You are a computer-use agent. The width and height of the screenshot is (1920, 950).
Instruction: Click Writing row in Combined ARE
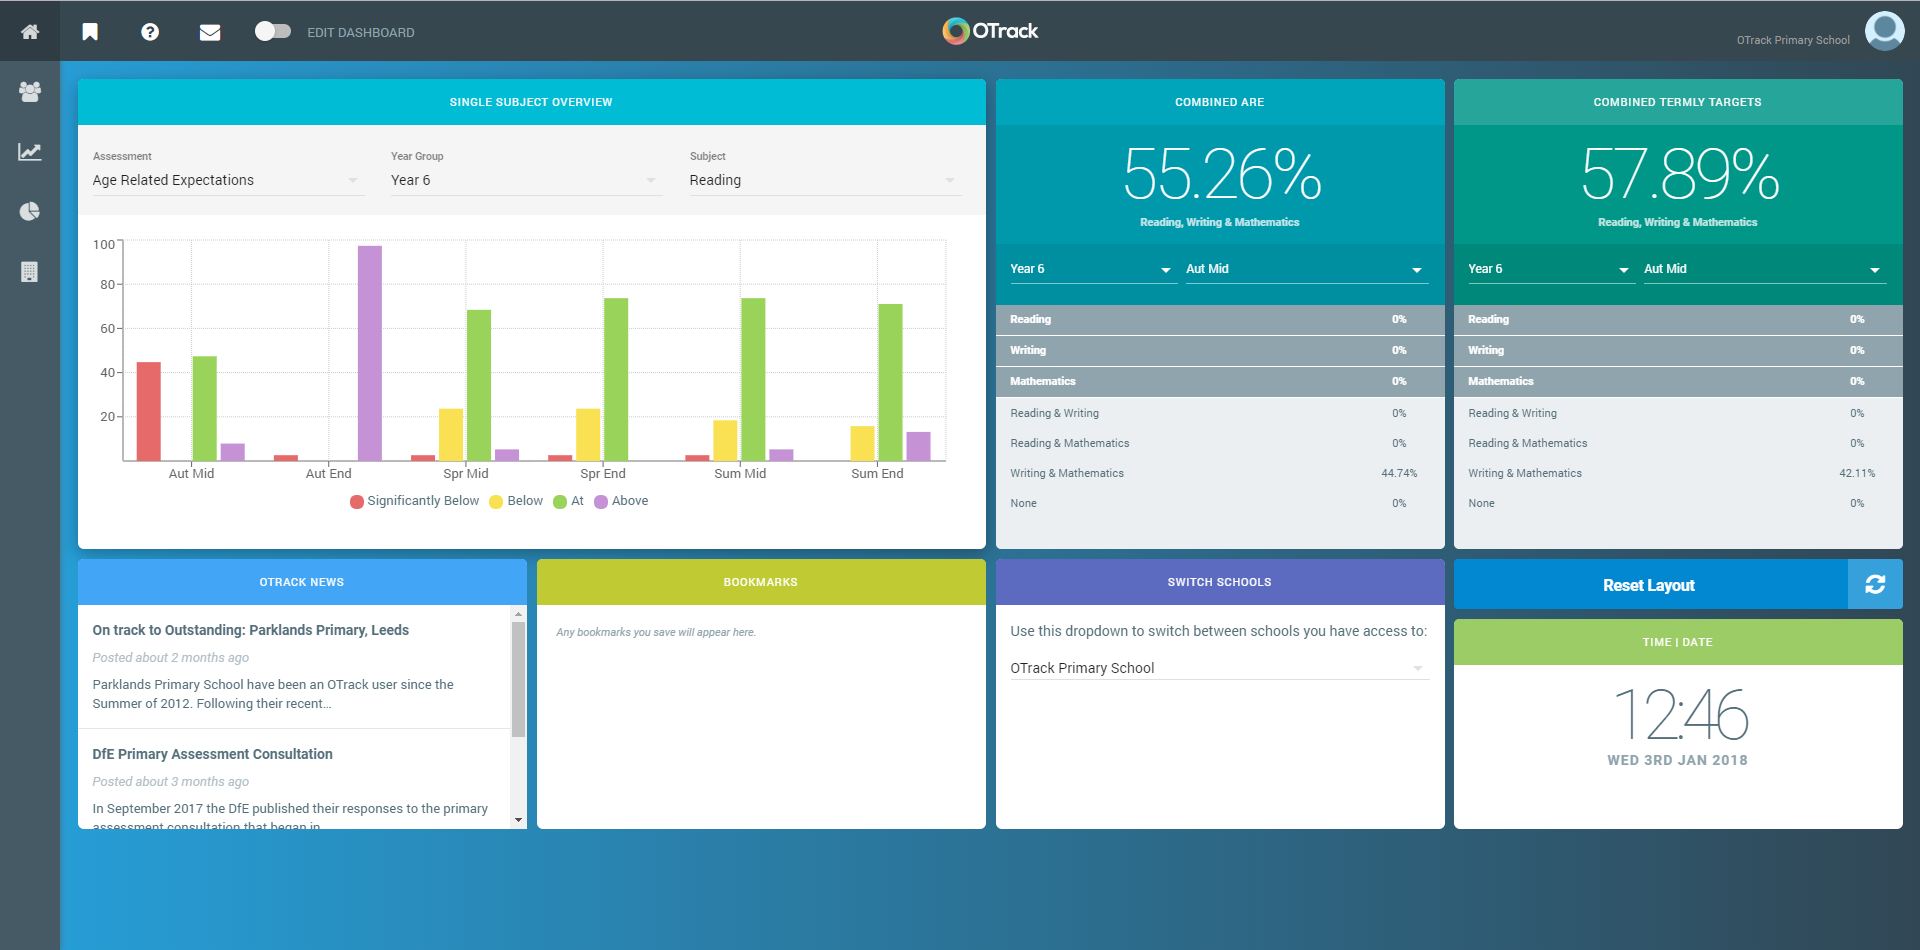(1220, 350)
